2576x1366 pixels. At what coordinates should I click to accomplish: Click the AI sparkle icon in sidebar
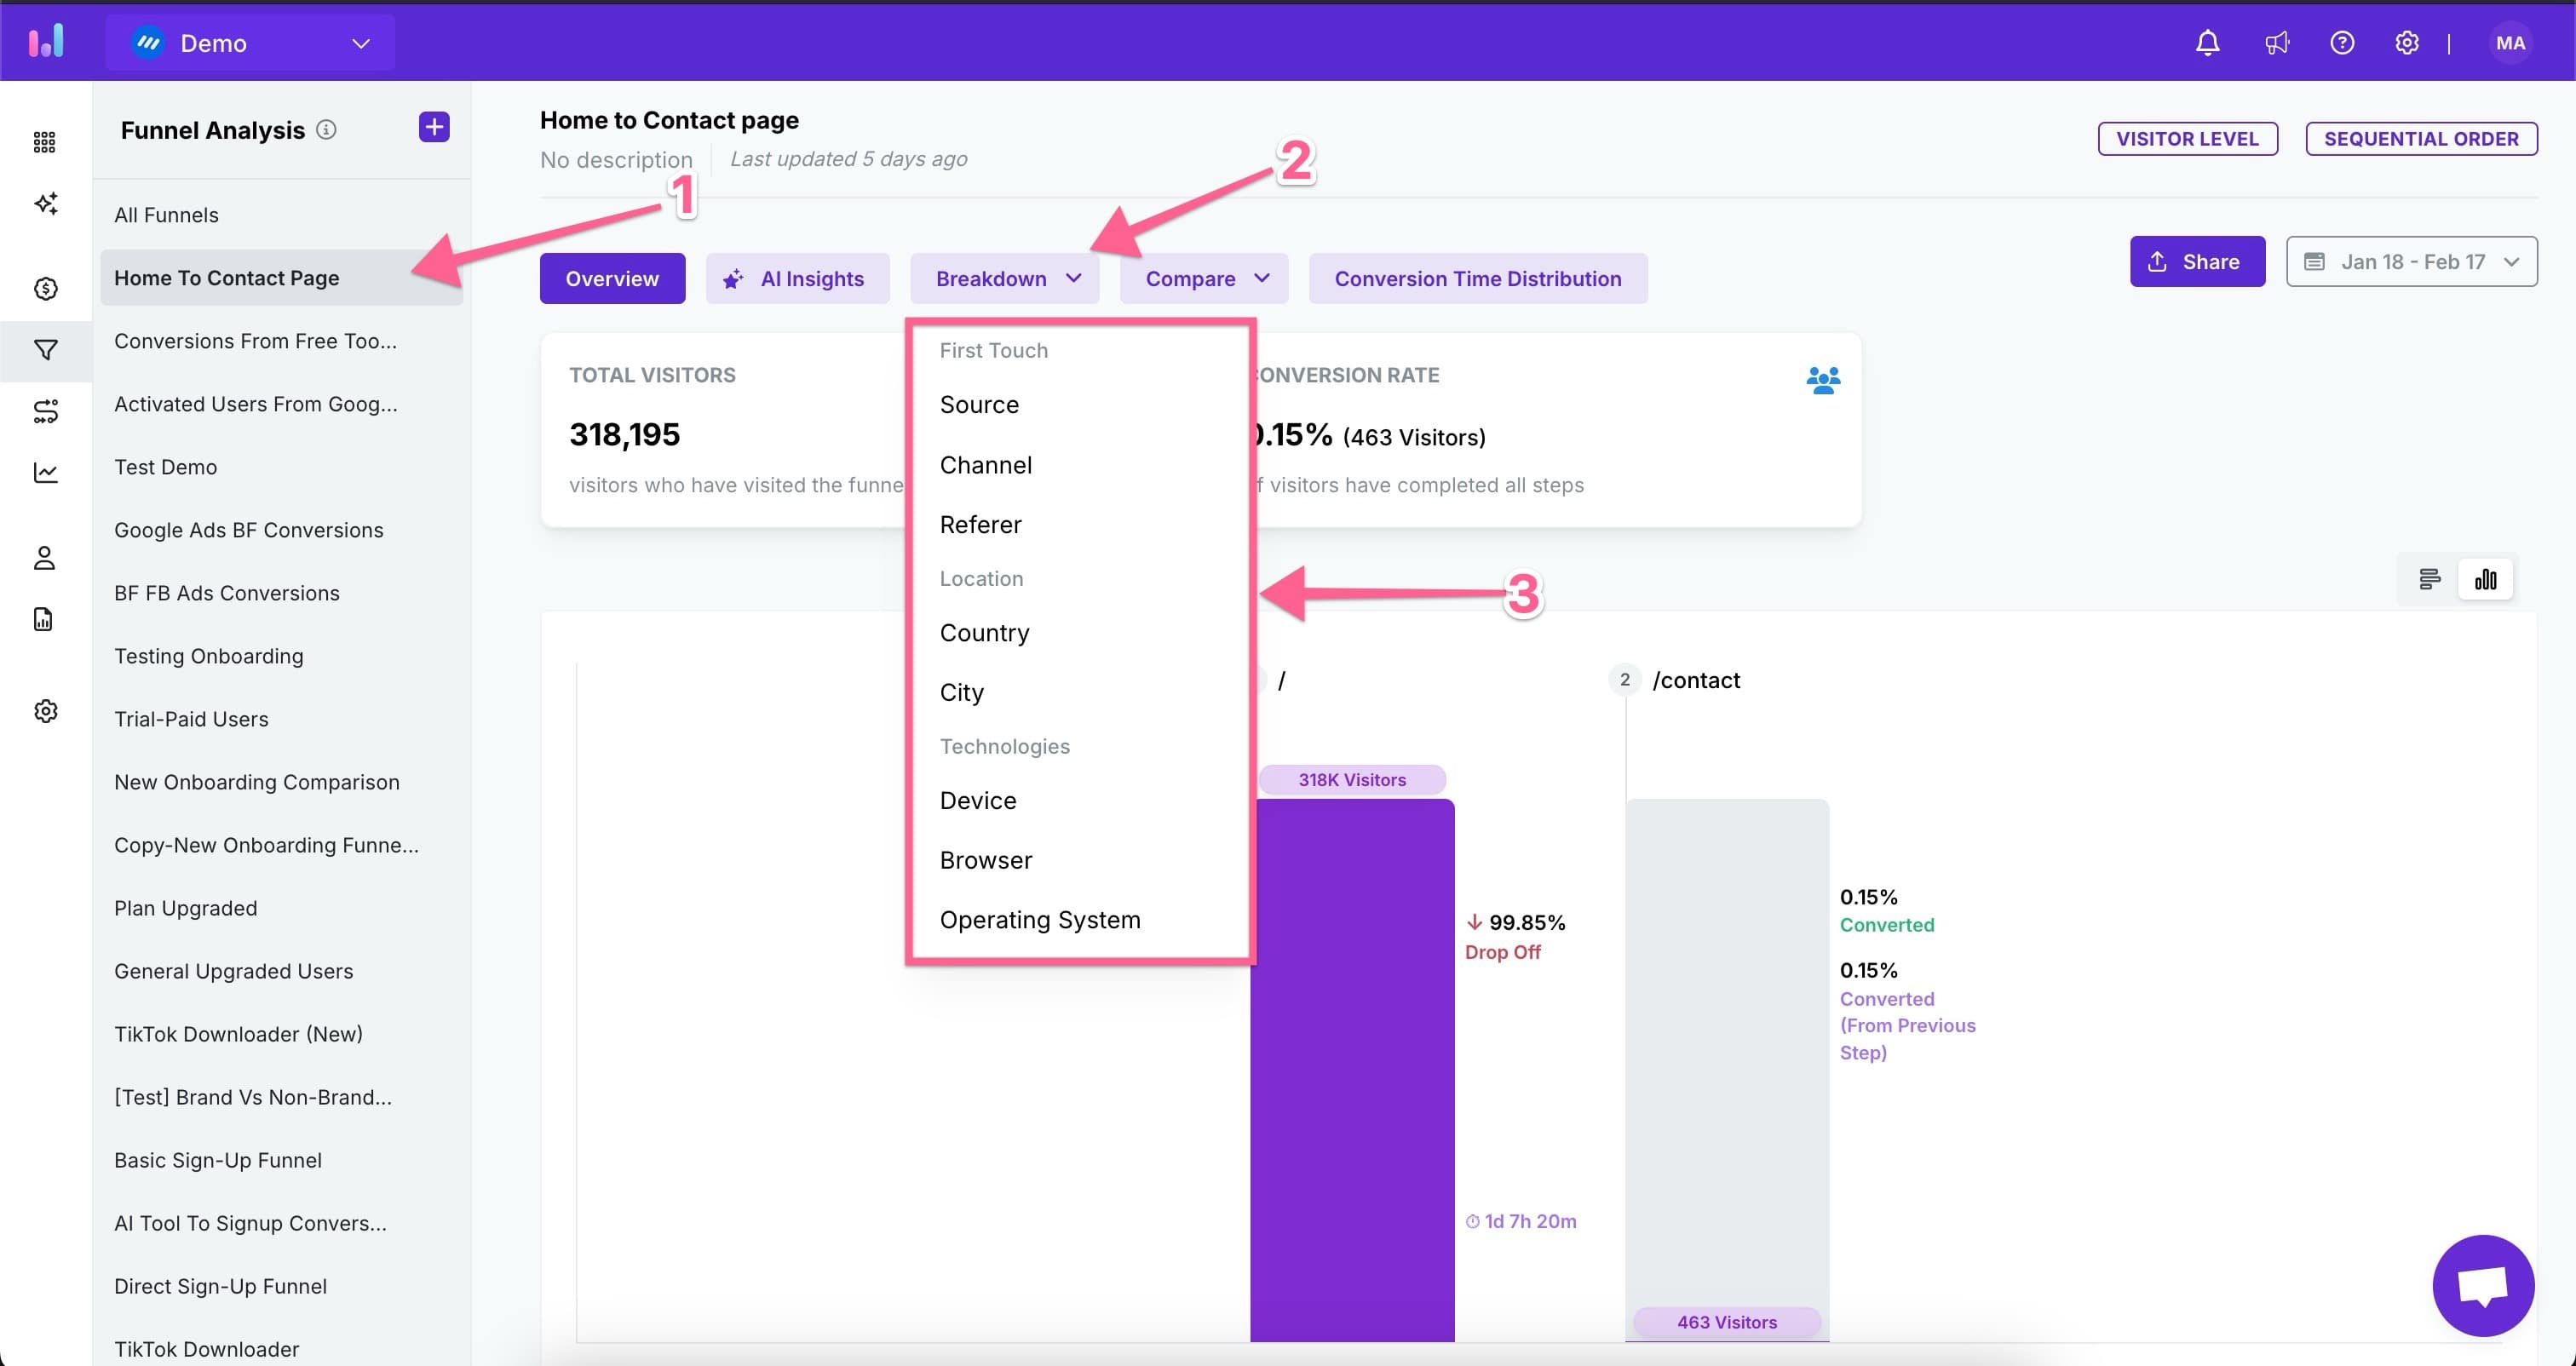coord(45,204)
